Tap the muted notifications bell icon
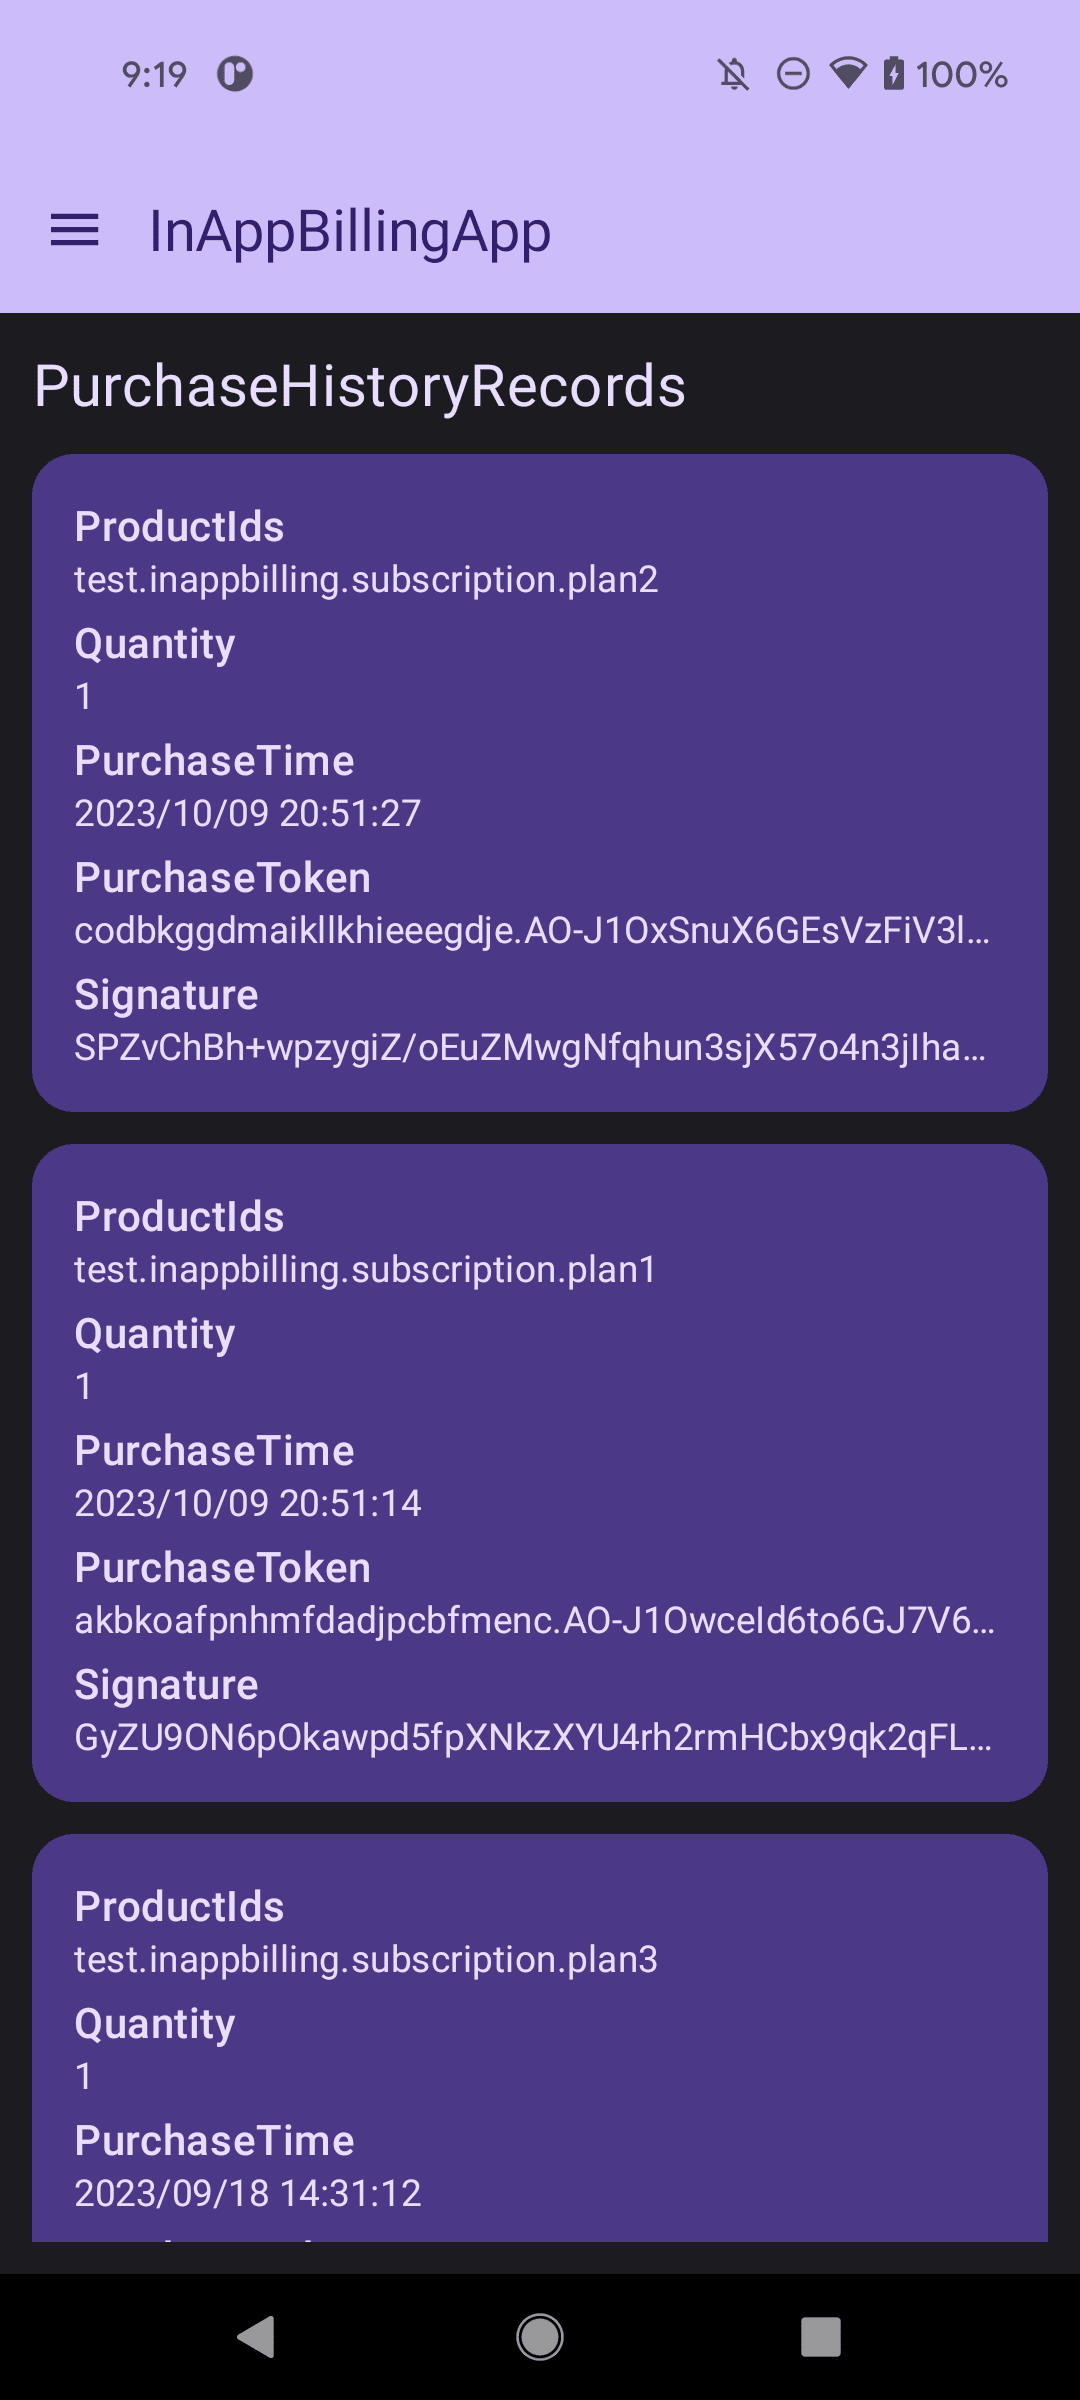This screenshot has width=1080, height=2400. click(734, 74)
